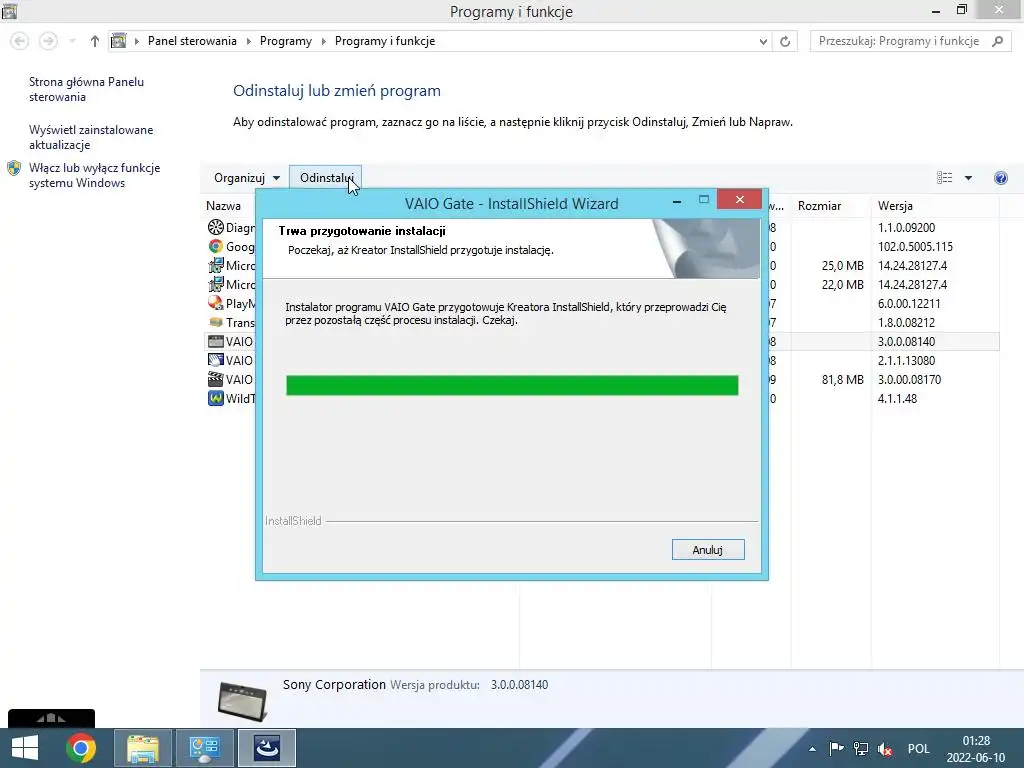1024x768 pixels.
Task: Select the VAIO program icon for version 3.0.0.08140
Action: click(x=216, y=341)
